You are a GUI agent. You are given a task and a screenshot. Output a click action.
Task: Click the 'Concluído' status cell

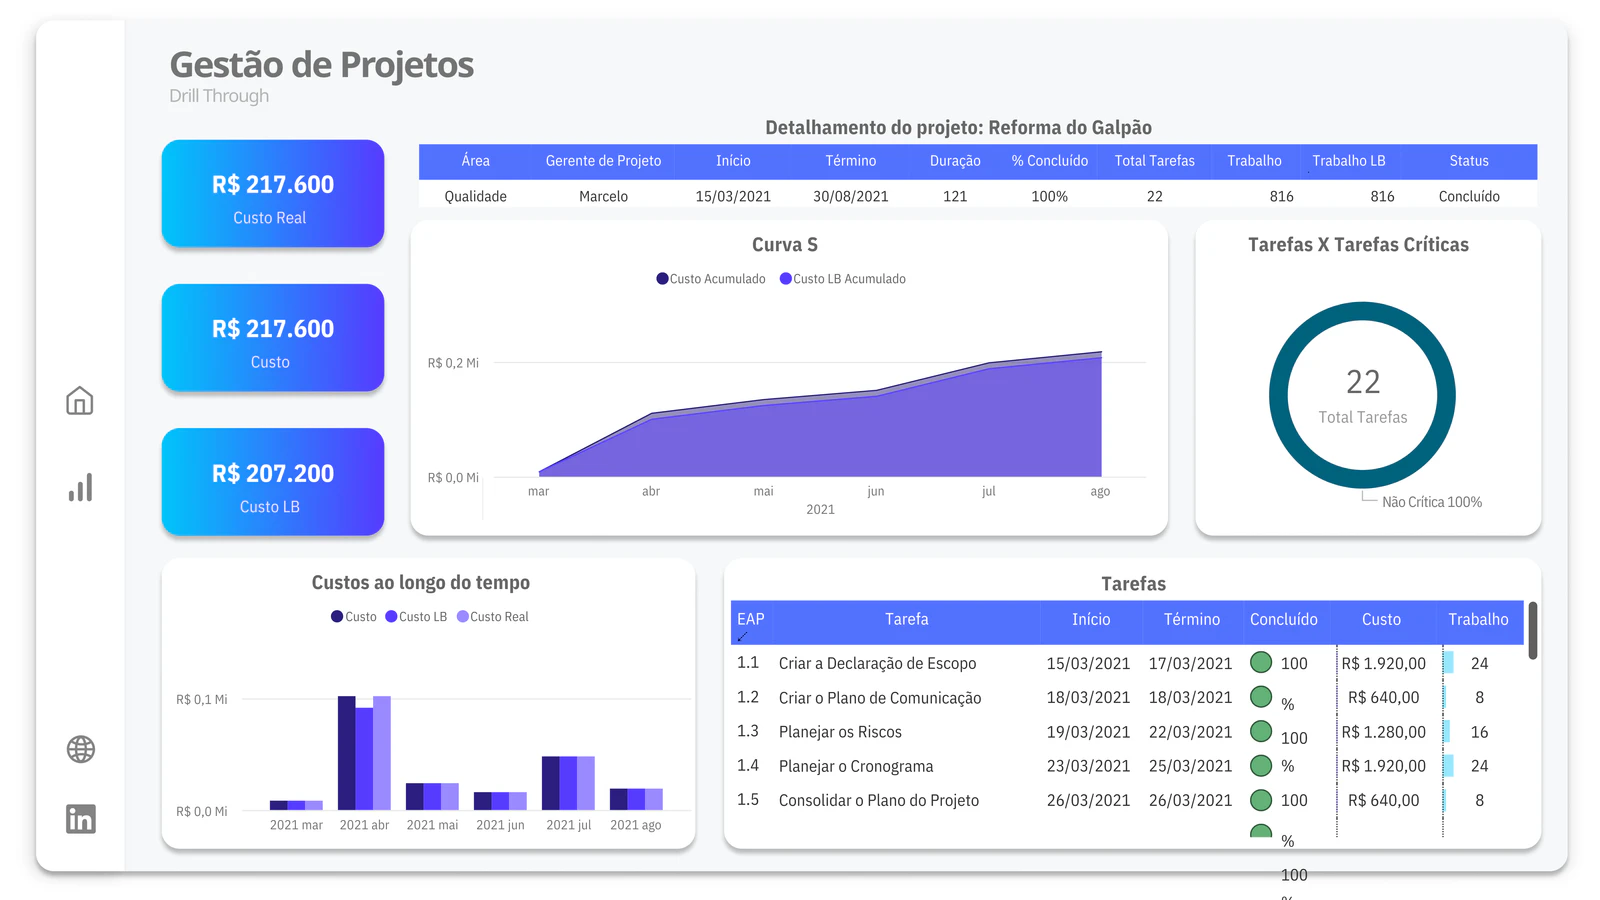click(1469, 197)
